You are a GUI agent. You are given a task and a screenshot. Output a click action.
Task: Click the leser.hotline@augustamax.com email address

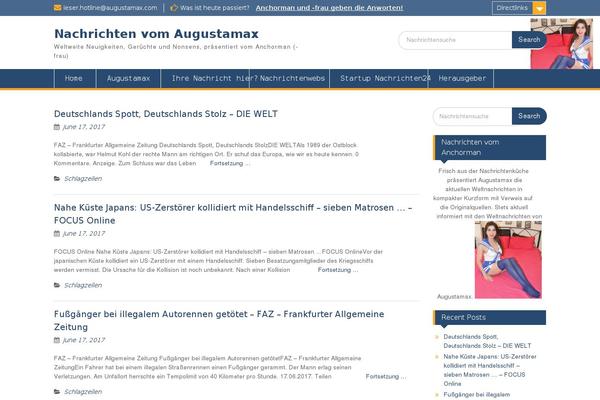pyautogui.click(x=110, y=8)
